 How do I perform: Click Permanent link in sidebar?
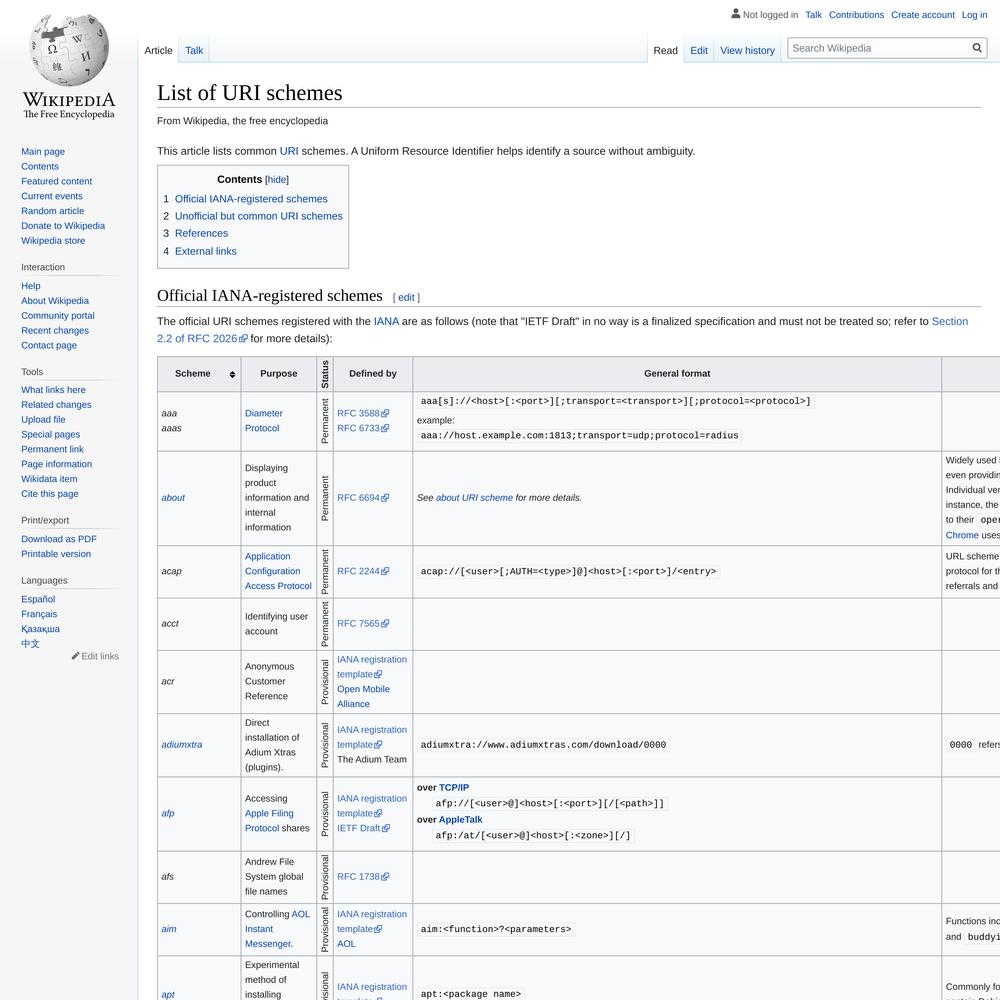(52, 449)
